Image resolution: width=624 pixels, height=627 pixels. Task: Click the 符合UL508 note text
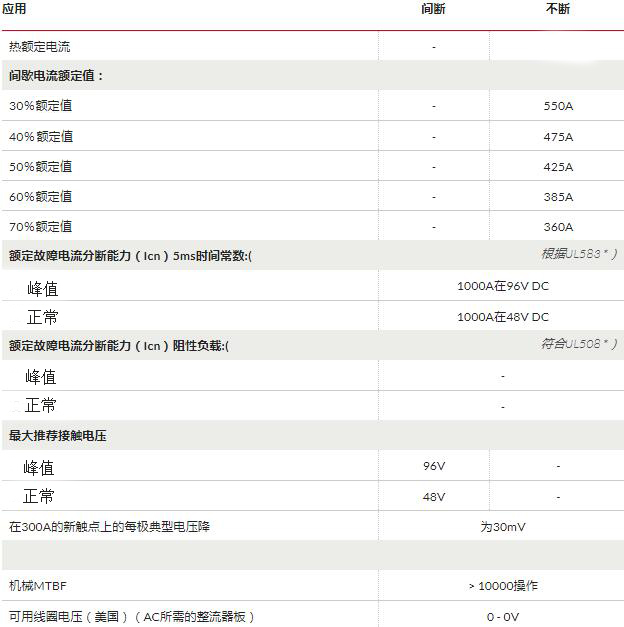coord(578,344)
